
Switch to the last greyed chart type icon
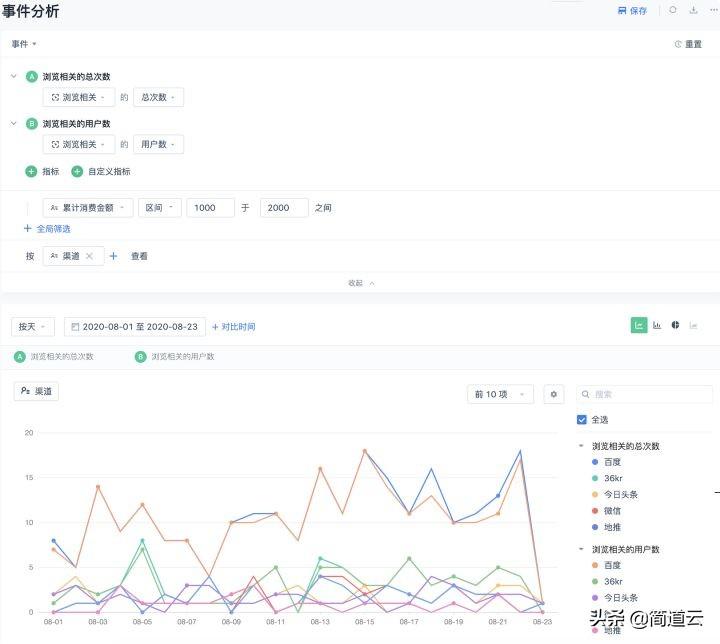click(x=693, y=326)
